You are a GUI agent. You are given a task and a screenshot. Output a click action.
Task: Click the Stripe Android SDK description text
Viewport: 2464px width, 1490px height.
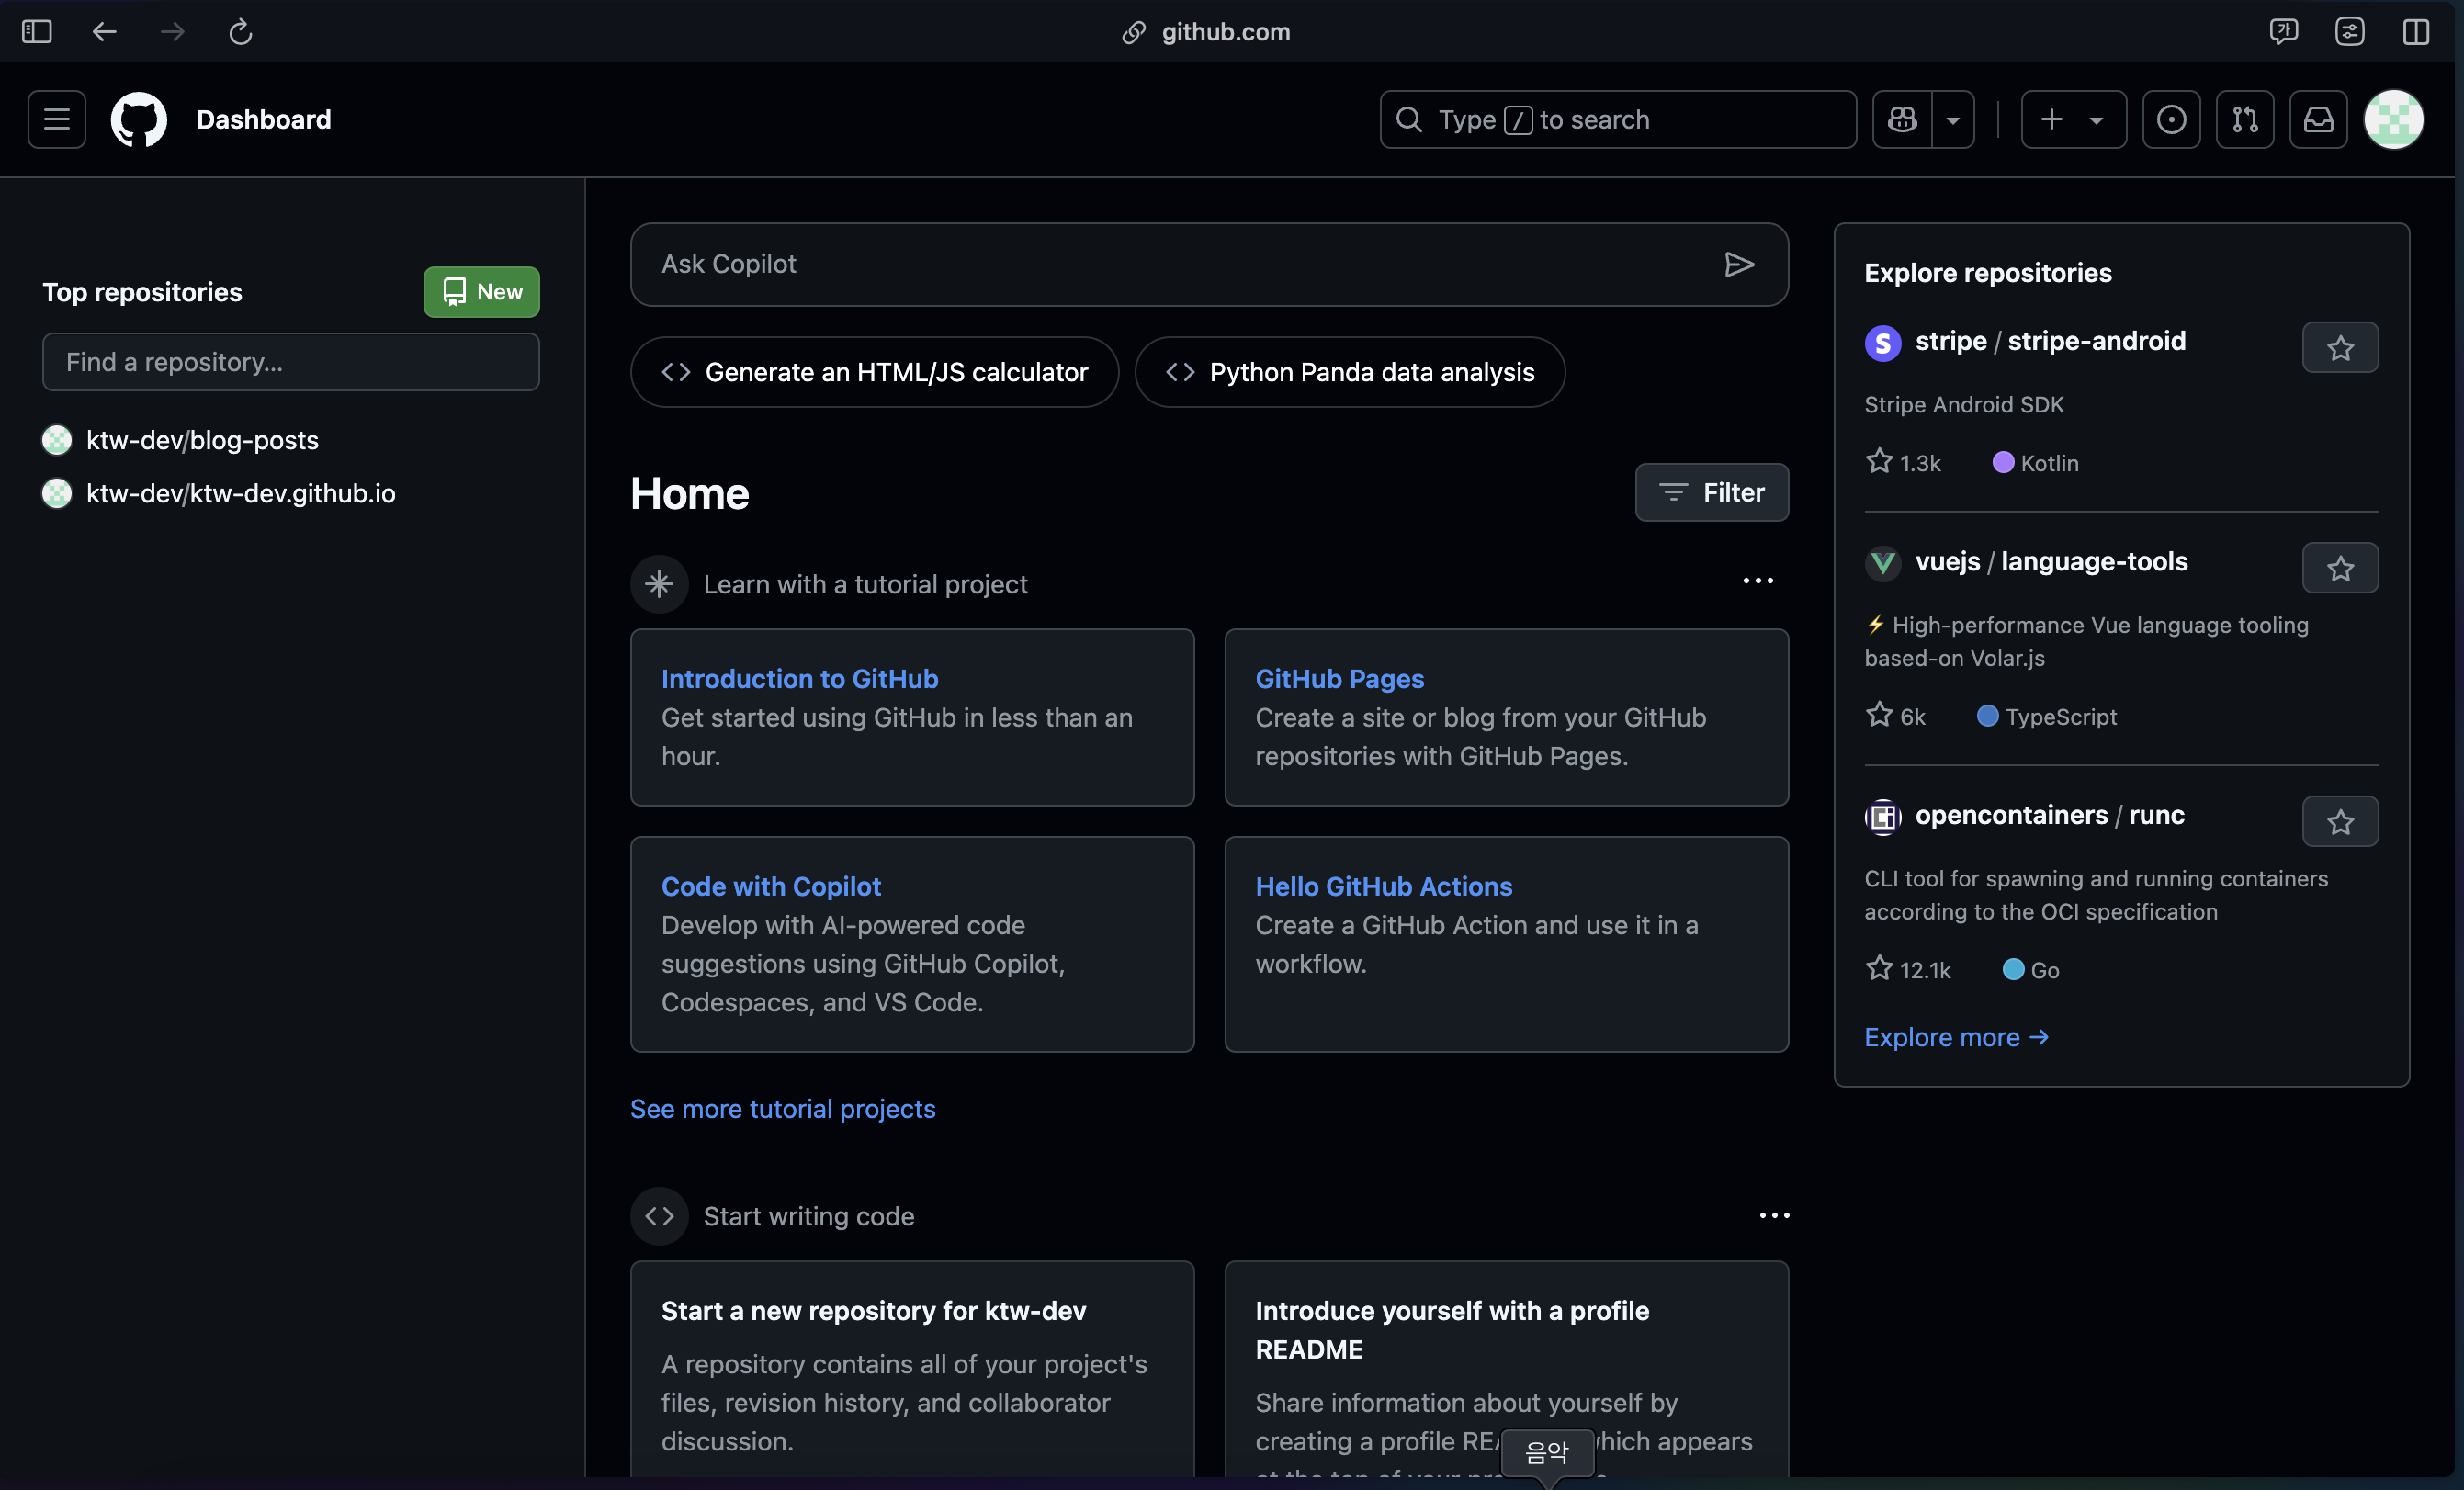[x=1964, y=405]
